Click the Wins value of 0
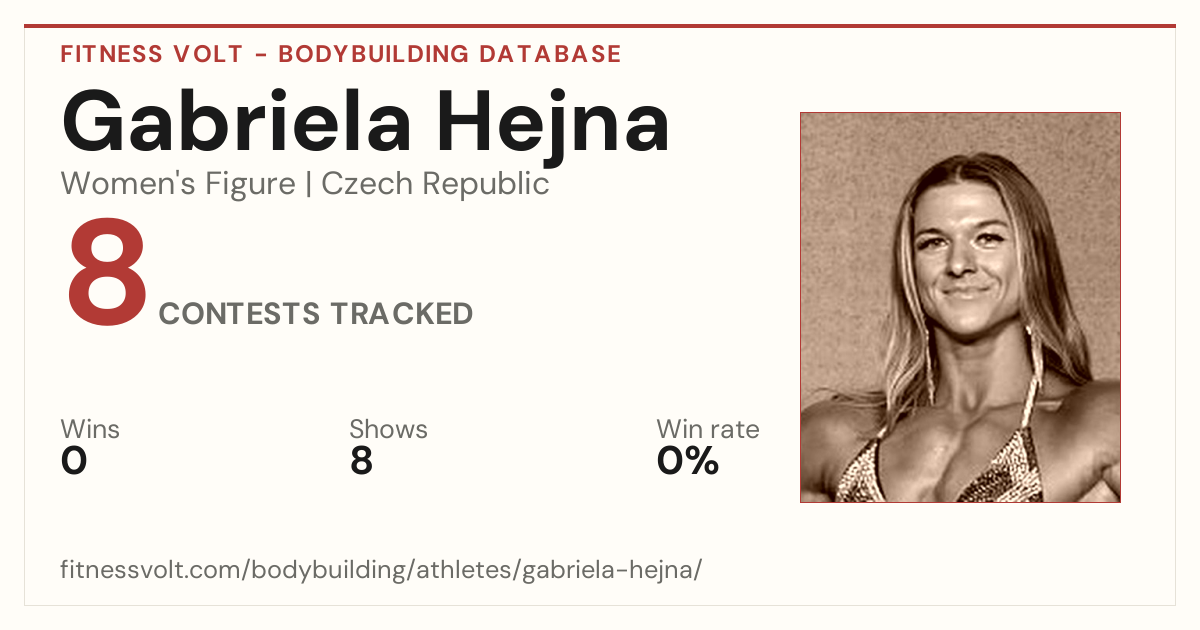This screenshot has width=1200, height=630. tap(74, 461)
